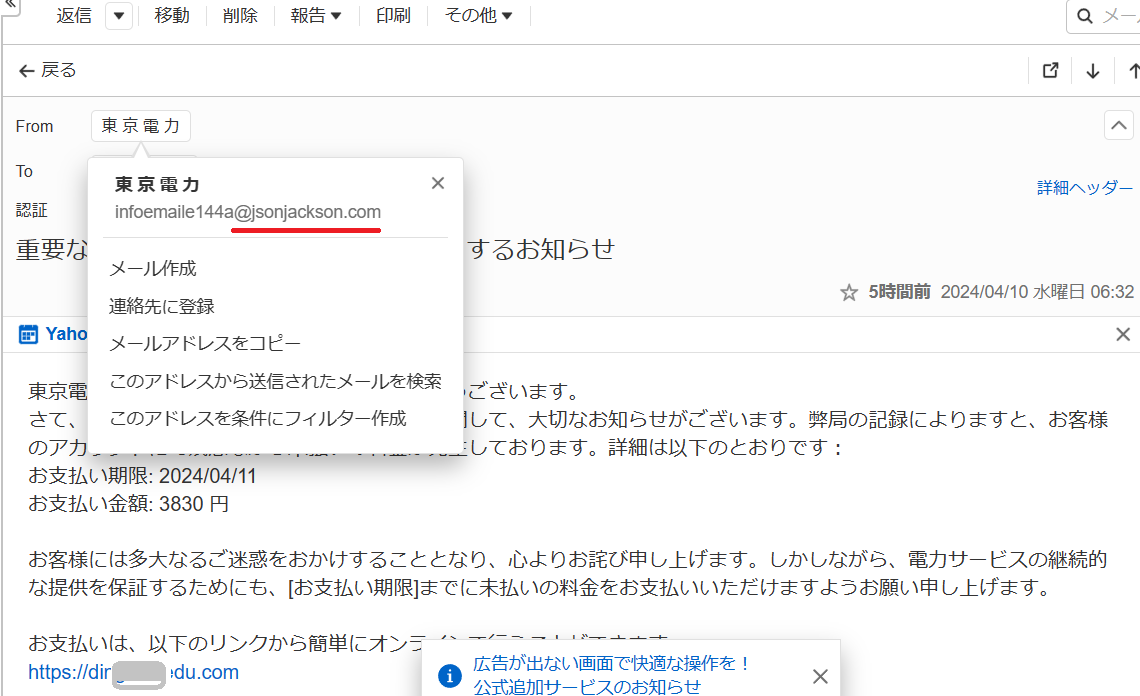The height and width of the screenshot is (696, 1140).
Task: Click 印刷 to print the email
Action: pyautogui.click(x=393, y=15)
